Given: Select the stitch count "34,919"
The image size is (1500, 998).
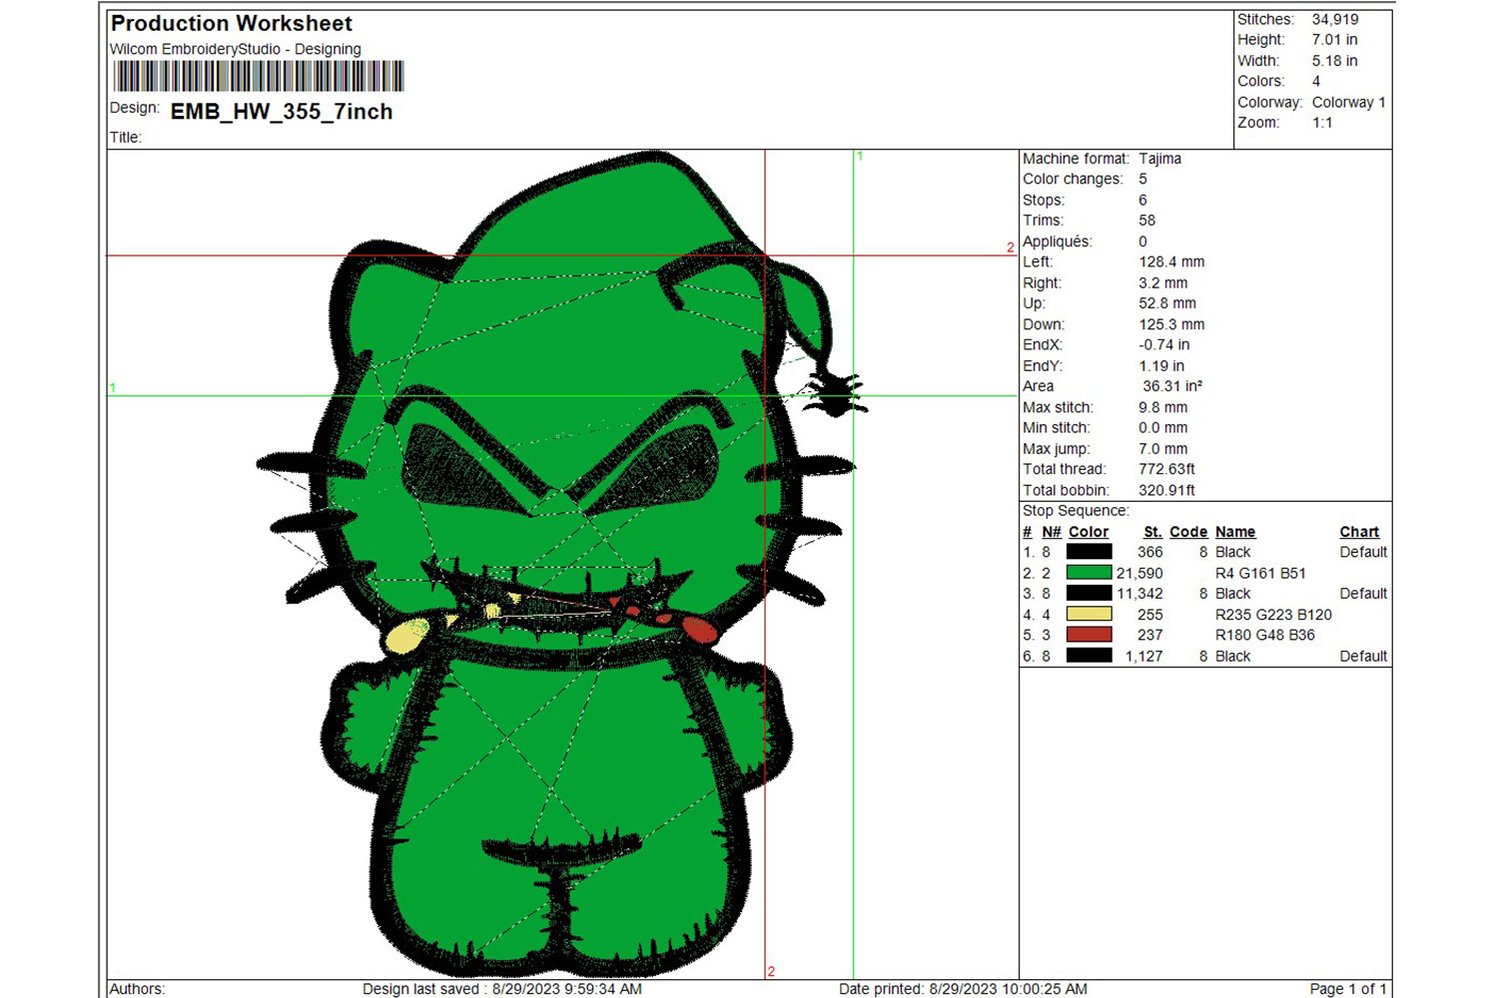Looking at the screenshot, I should coord(1335,19).
